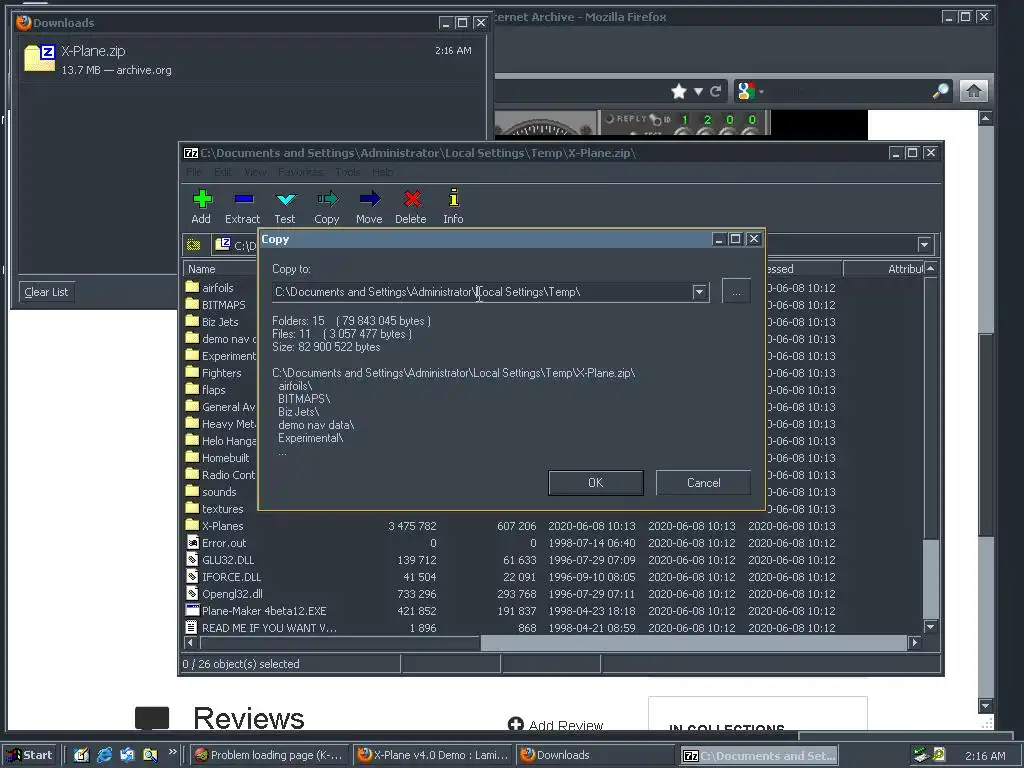Screen dimensions: 1024x768
Task: Open the Edit menu in 7-Zip
Action: [x=223, y=172]
